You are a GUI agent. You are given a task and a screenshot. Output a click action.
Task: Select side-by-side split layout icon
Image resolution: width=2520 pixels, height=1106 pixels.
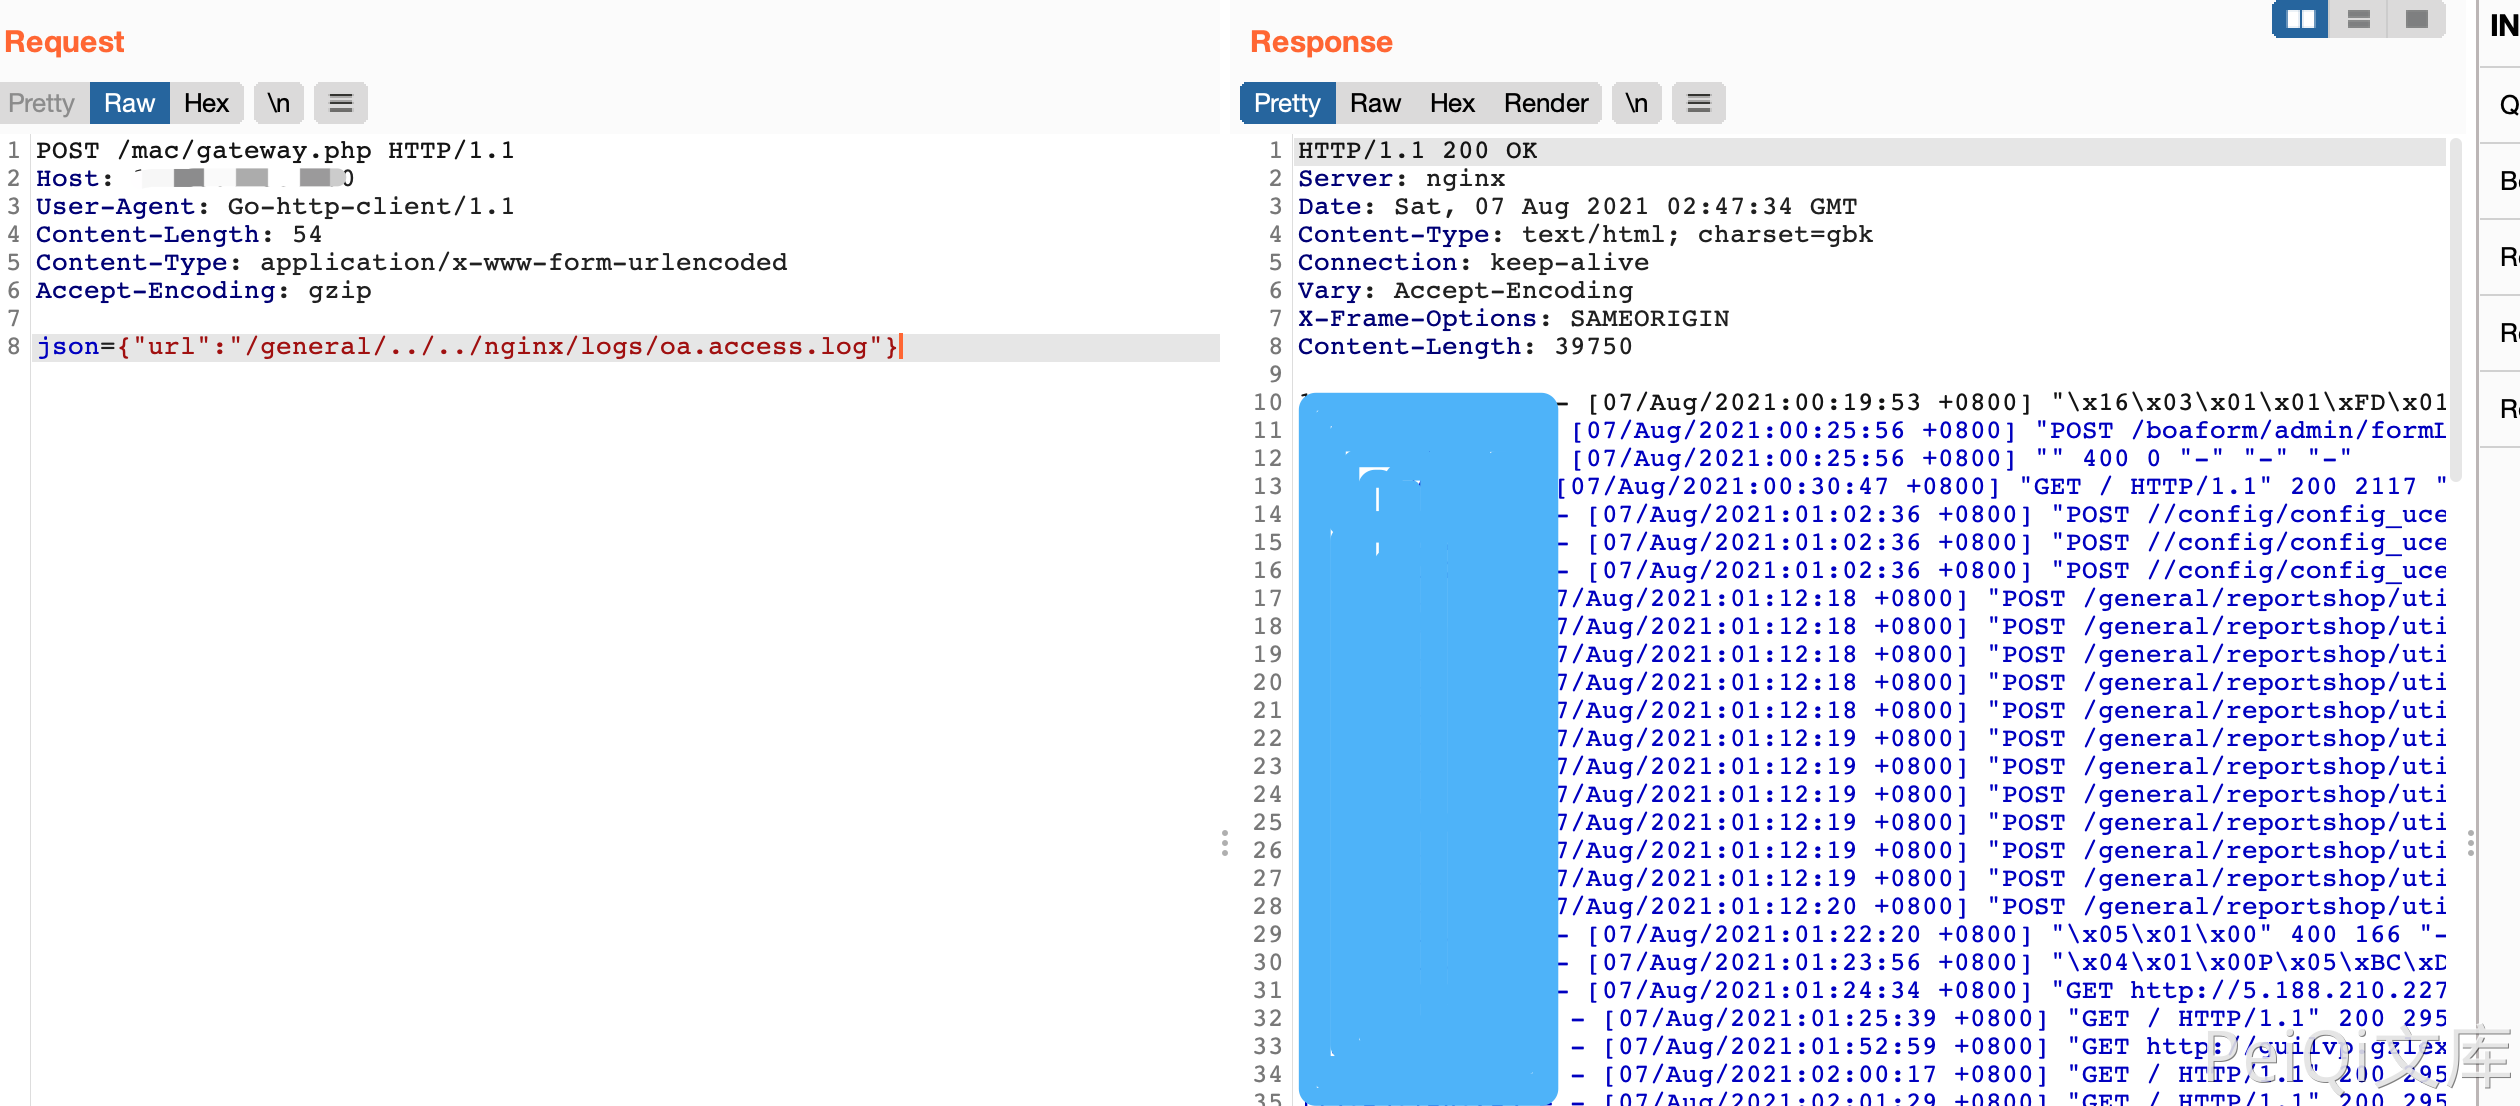pyautogui.click(x=2300, y=19)
